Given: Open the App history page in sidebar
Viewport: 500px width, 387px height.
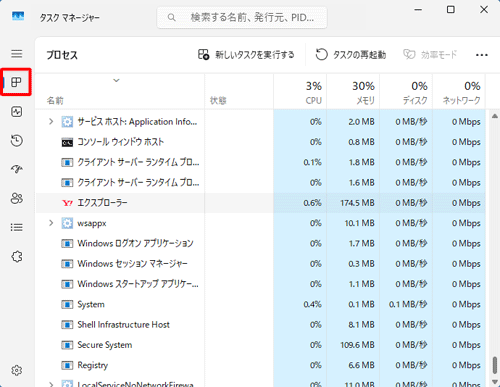Looking at the screenshot, I should [17, 140].
